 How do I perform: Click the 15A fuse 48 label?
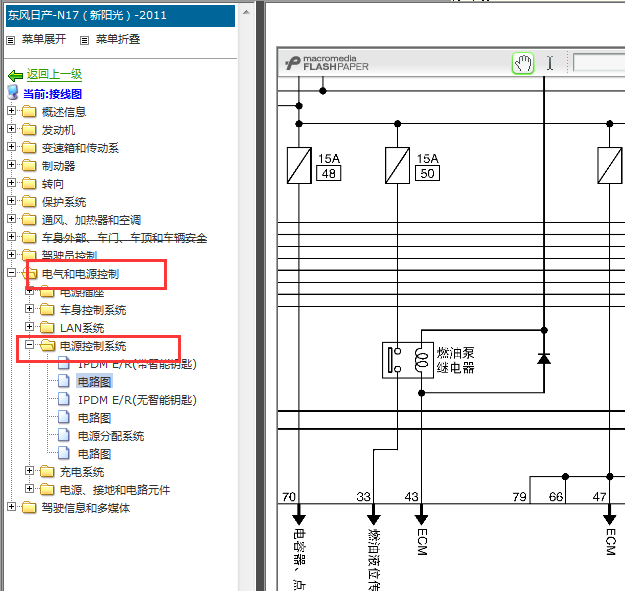329,166
